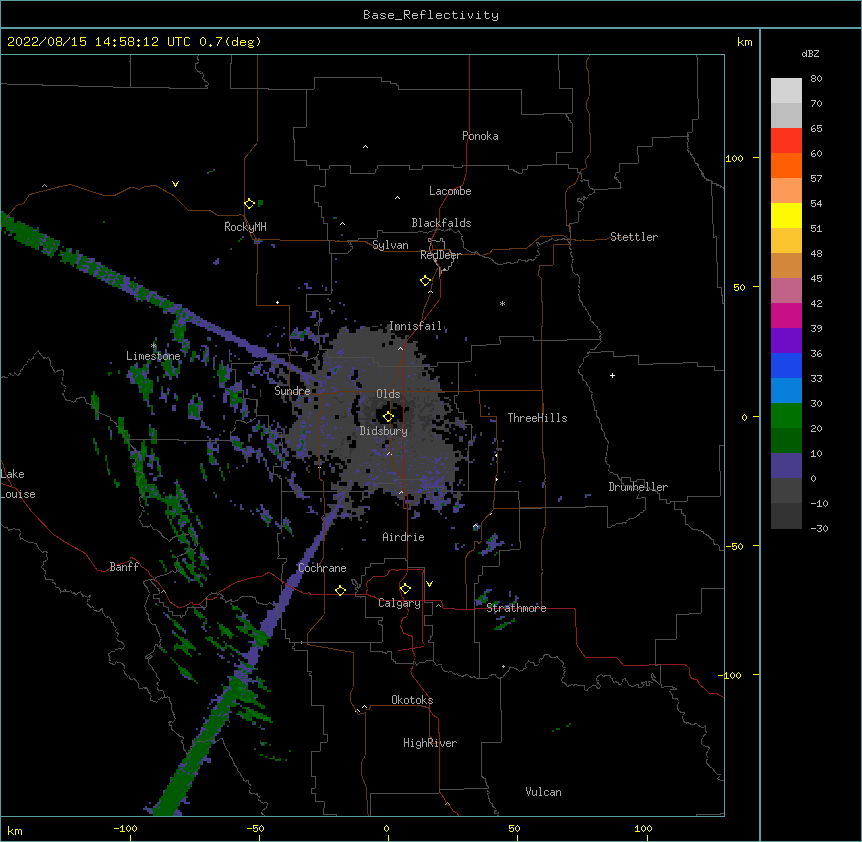Click the 0 tick label on the right axis
The image size is (862, 842).
[x=744, y=417]
